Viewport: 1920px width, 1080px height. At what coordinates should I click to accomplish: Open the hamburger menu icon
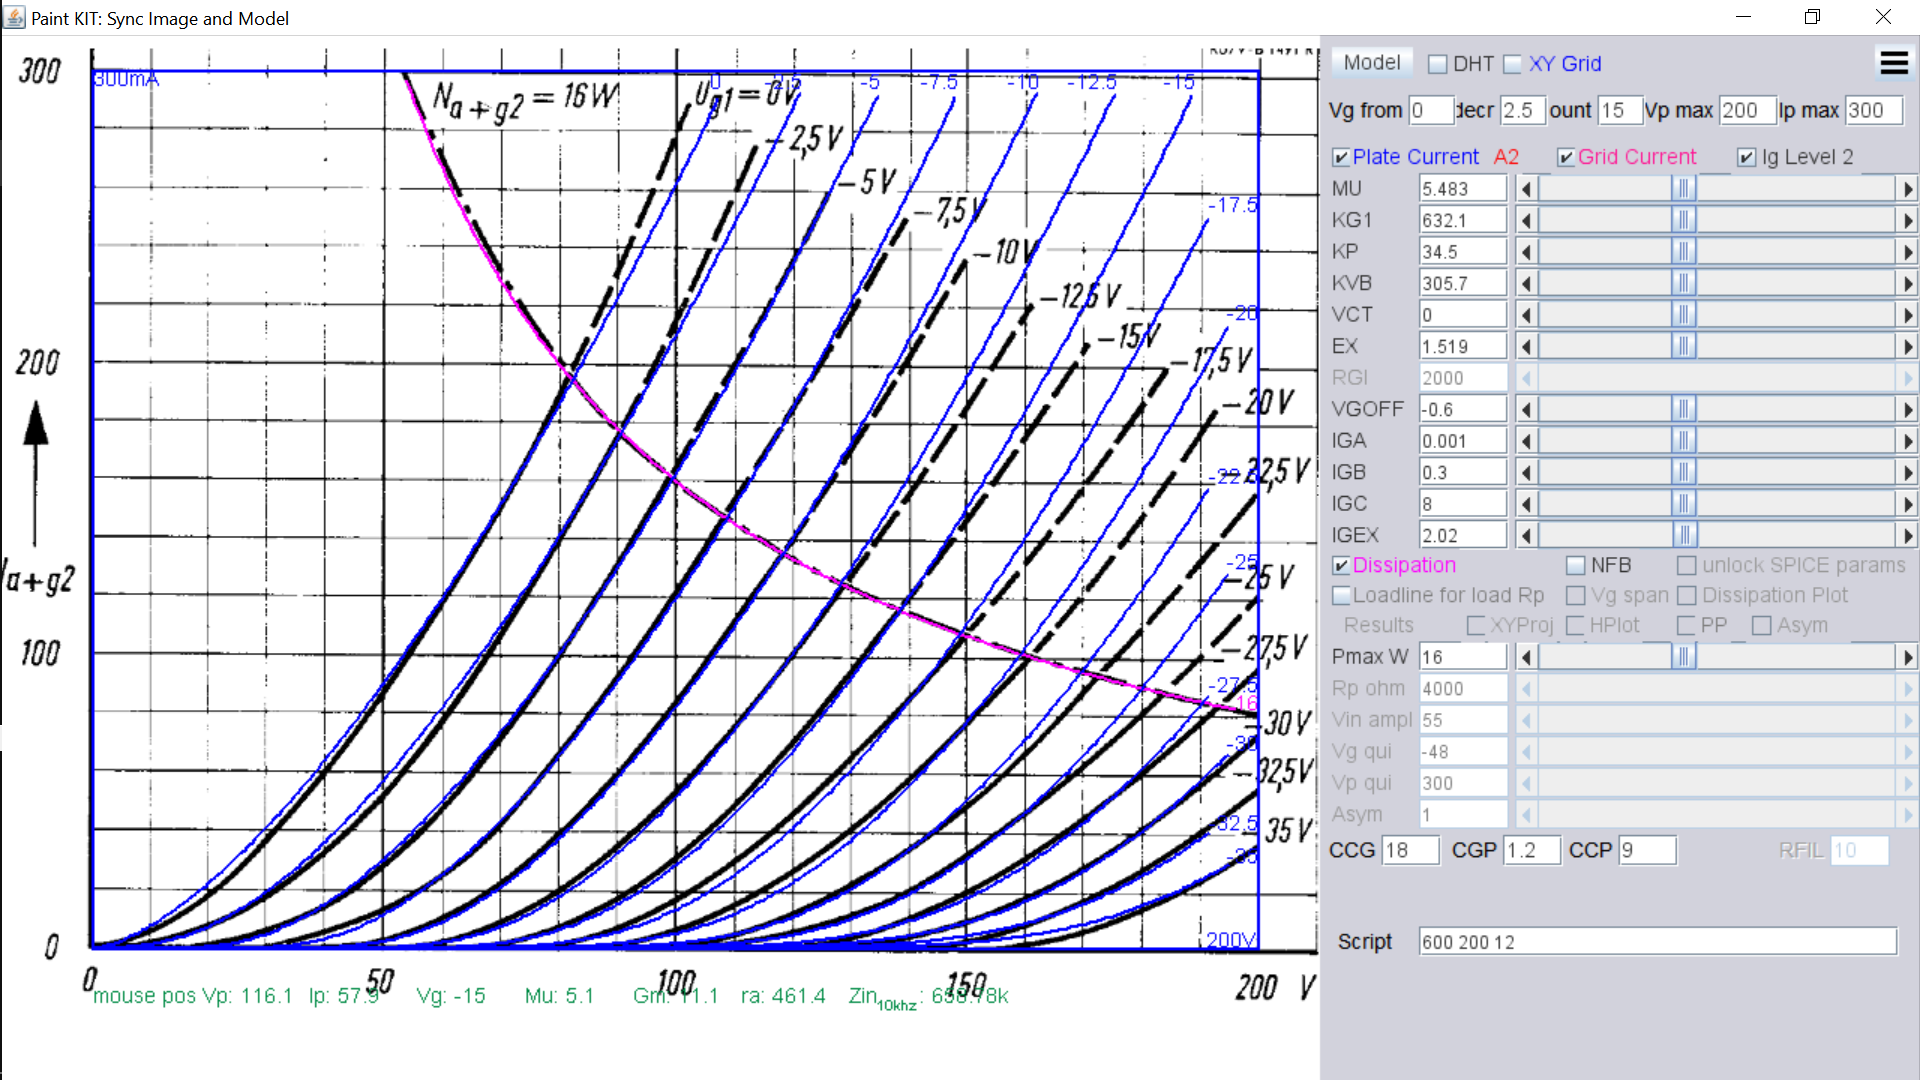[1894, 63]
